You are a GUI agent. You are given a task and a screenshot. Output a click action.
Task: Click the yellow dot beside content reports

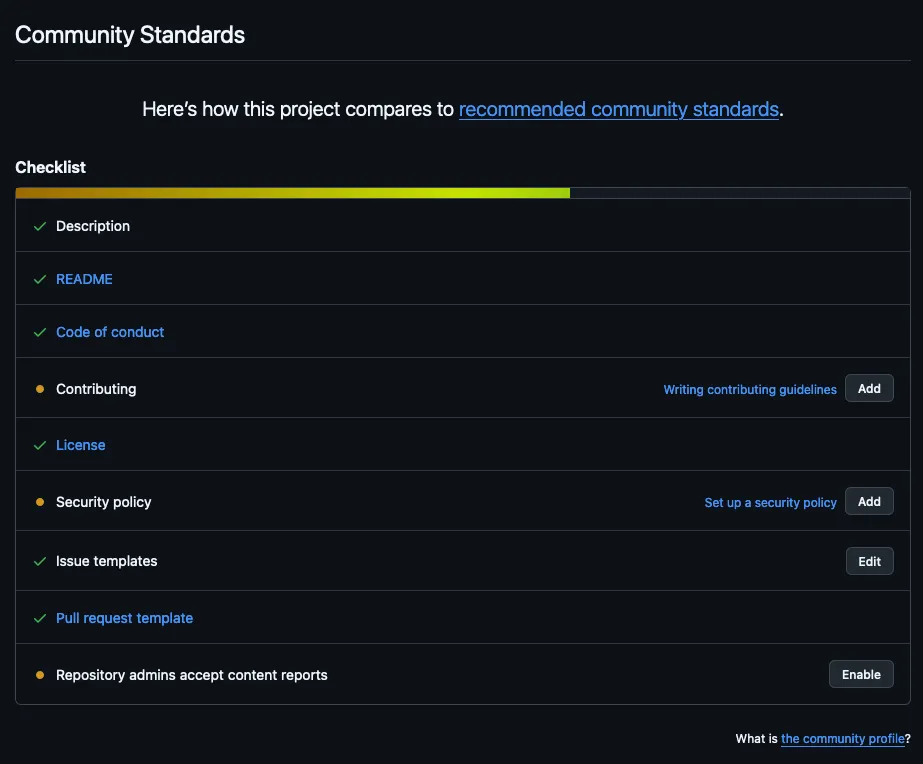pyautogui.click(x=40, y=675)
